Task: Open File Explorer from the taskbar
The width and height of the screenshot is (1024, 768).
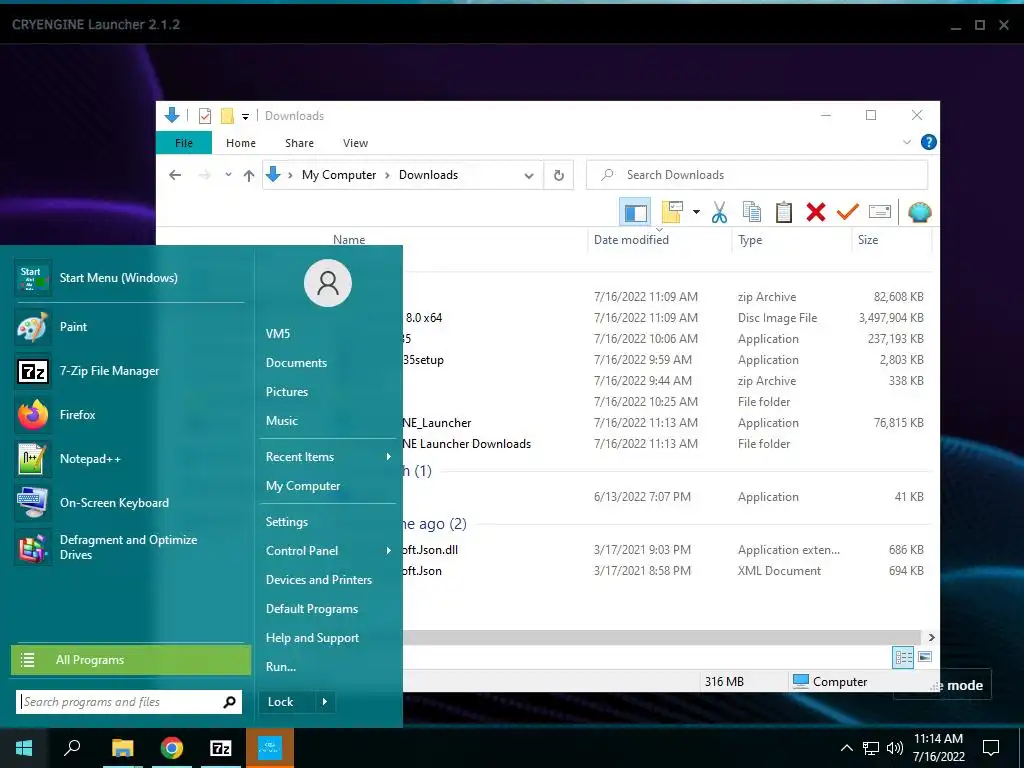Action: pyautogui.click(x=122, y=748)
